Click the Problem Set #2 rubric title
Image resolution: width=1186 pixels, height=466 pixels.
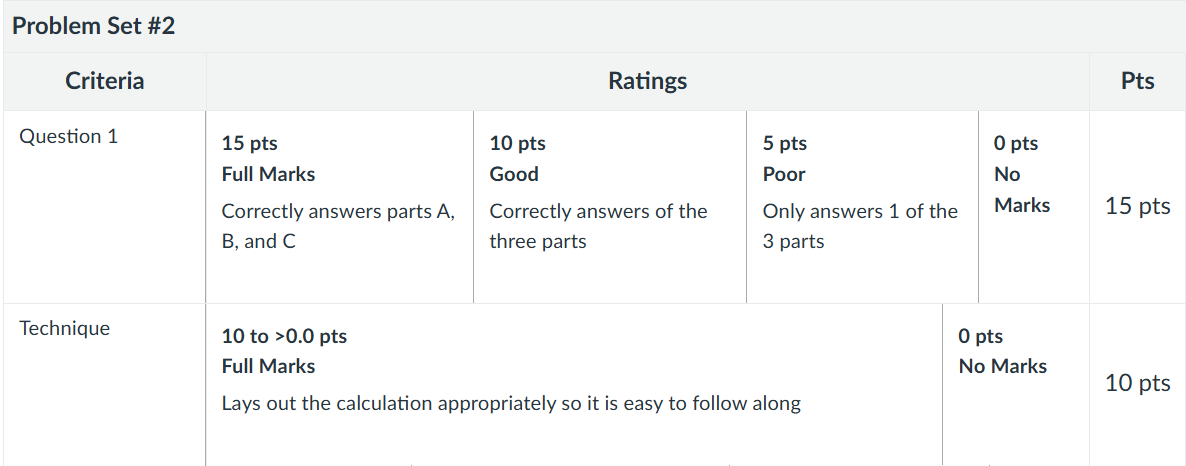pyautogui.click(x=94, y=26)
